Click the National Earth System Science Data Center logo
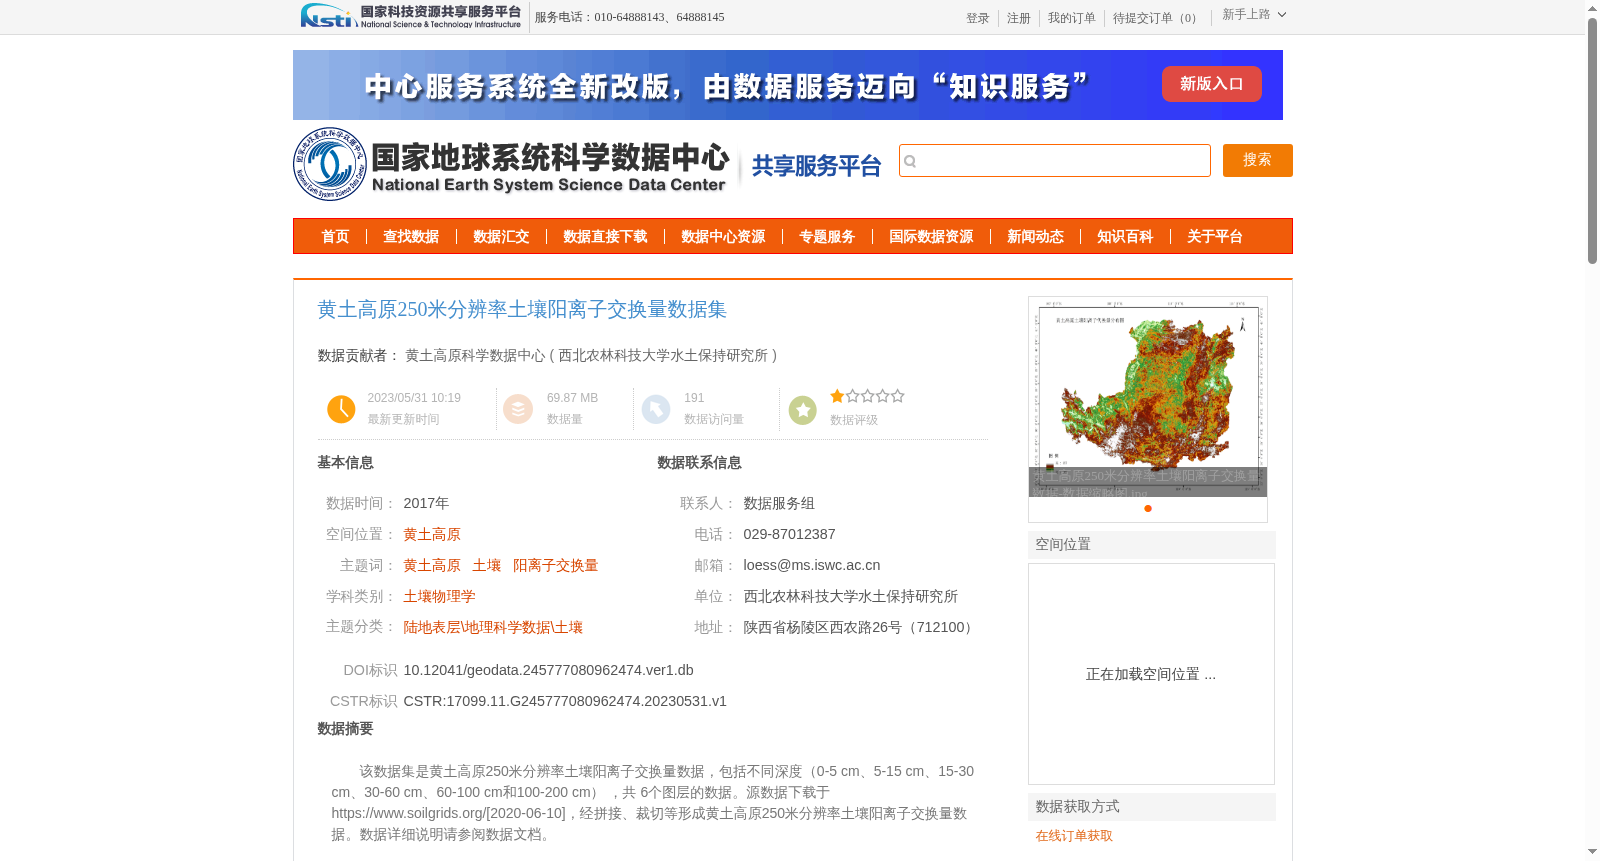Image resolution: width=1600 pixels, height=861 pixels. [511, 165]
